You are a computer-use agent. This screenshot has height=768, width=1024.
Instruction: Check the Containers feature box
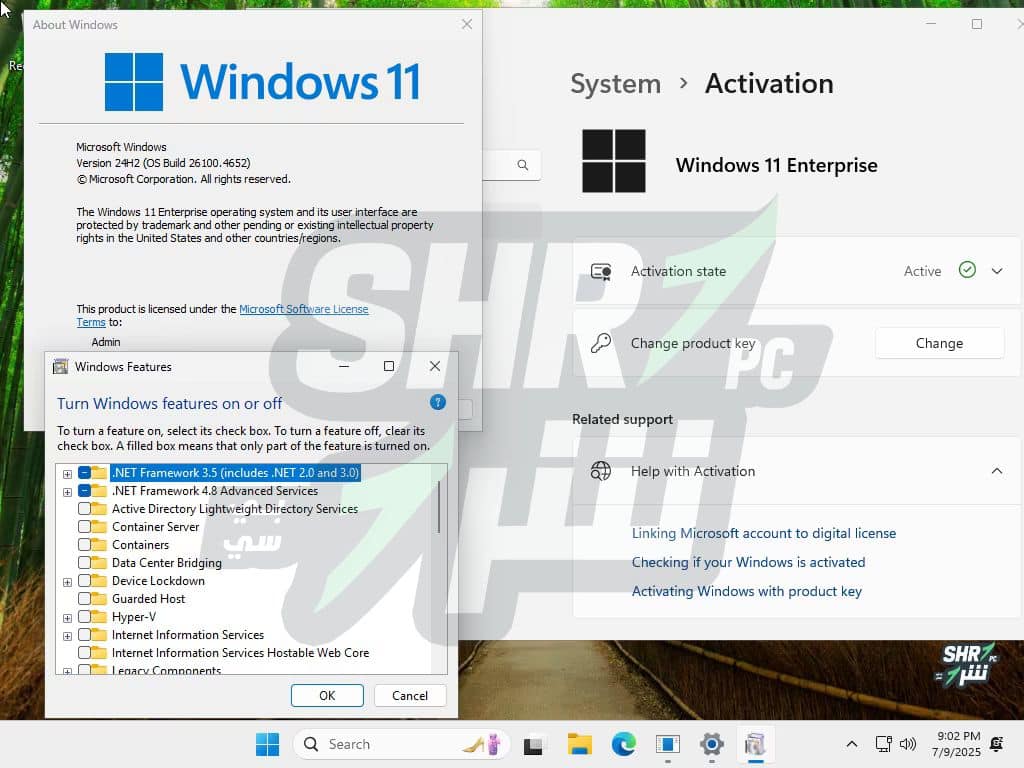tap(84, 545)
